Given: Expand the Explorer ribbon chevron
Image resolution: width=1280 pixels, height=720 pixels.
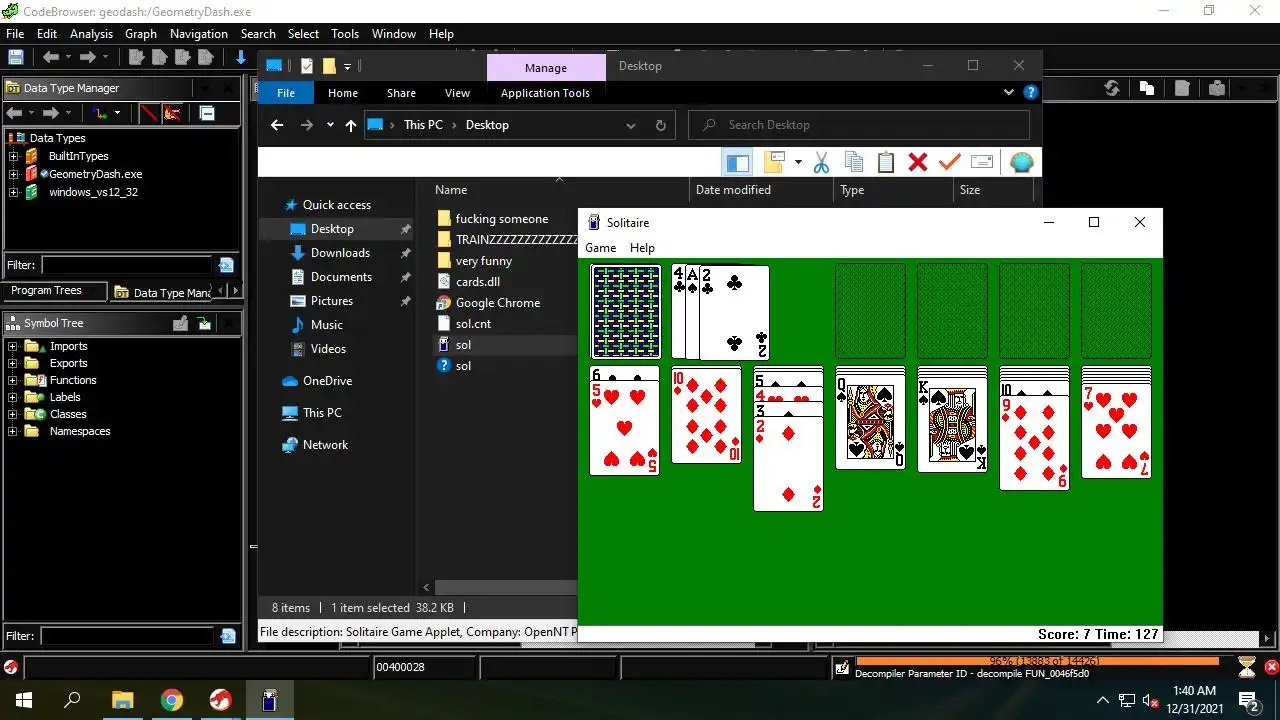Looking at the screenshot, I should tap(1008, 93).
